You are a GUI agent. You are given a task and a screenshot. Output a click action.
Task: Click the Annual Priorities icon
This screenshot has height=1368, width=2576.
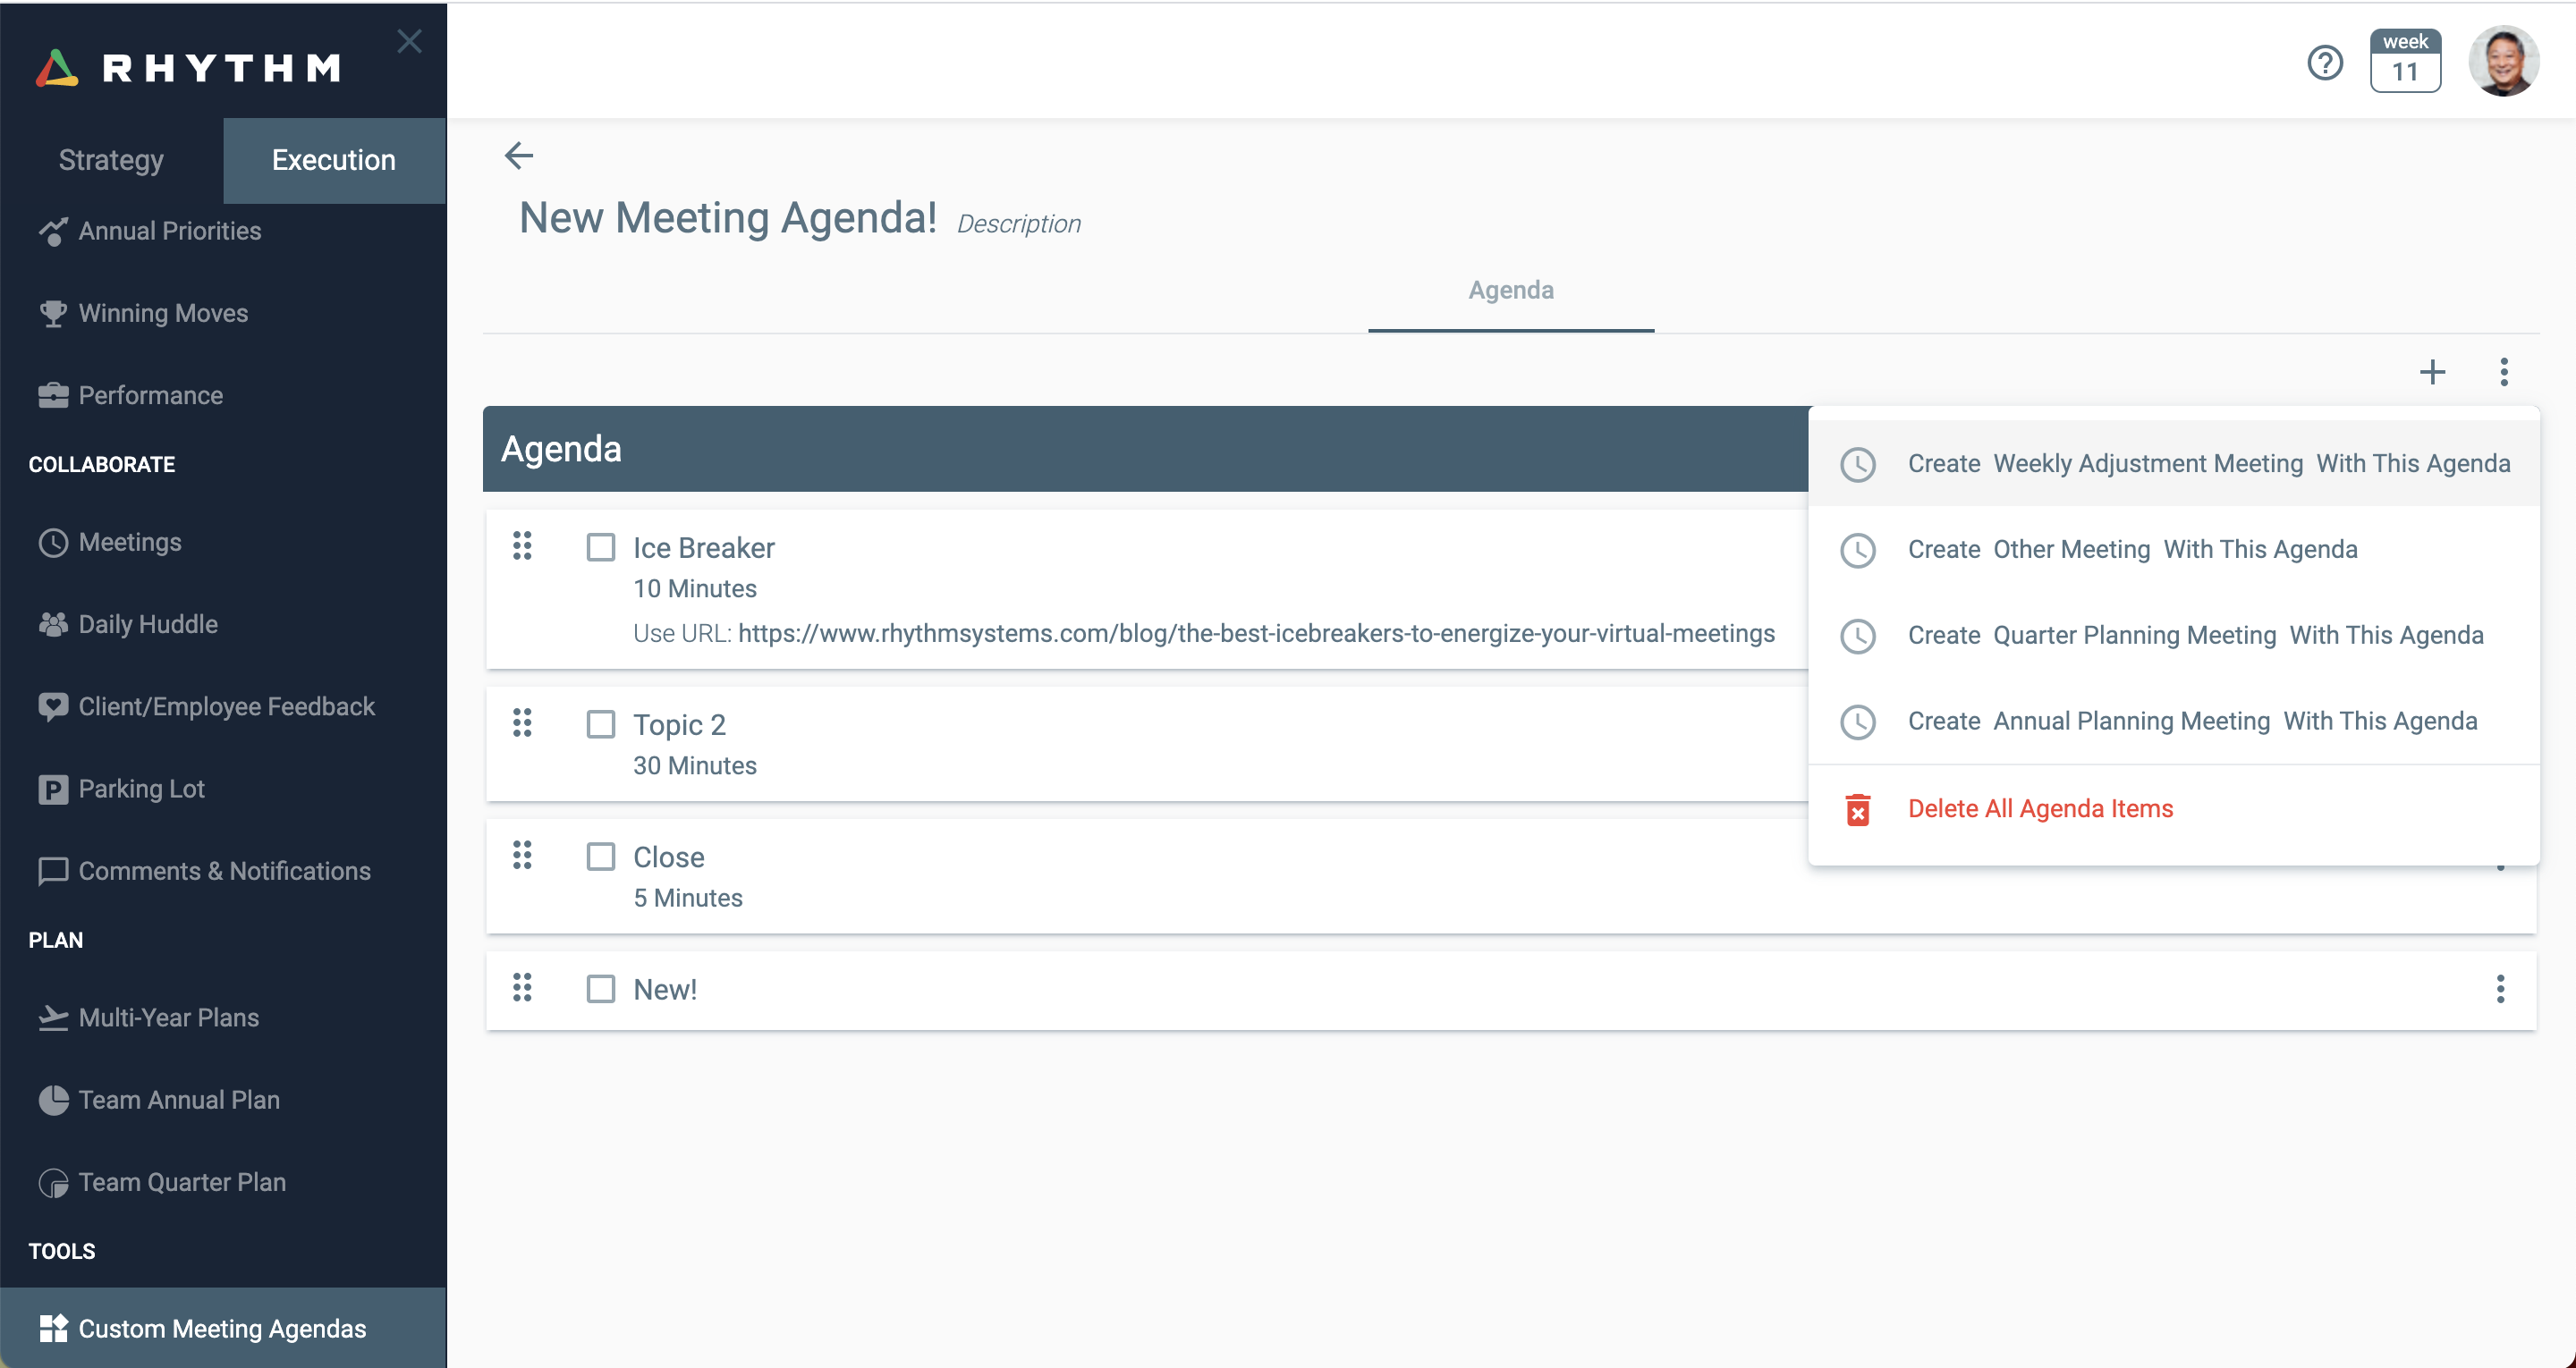click(53, 231)
